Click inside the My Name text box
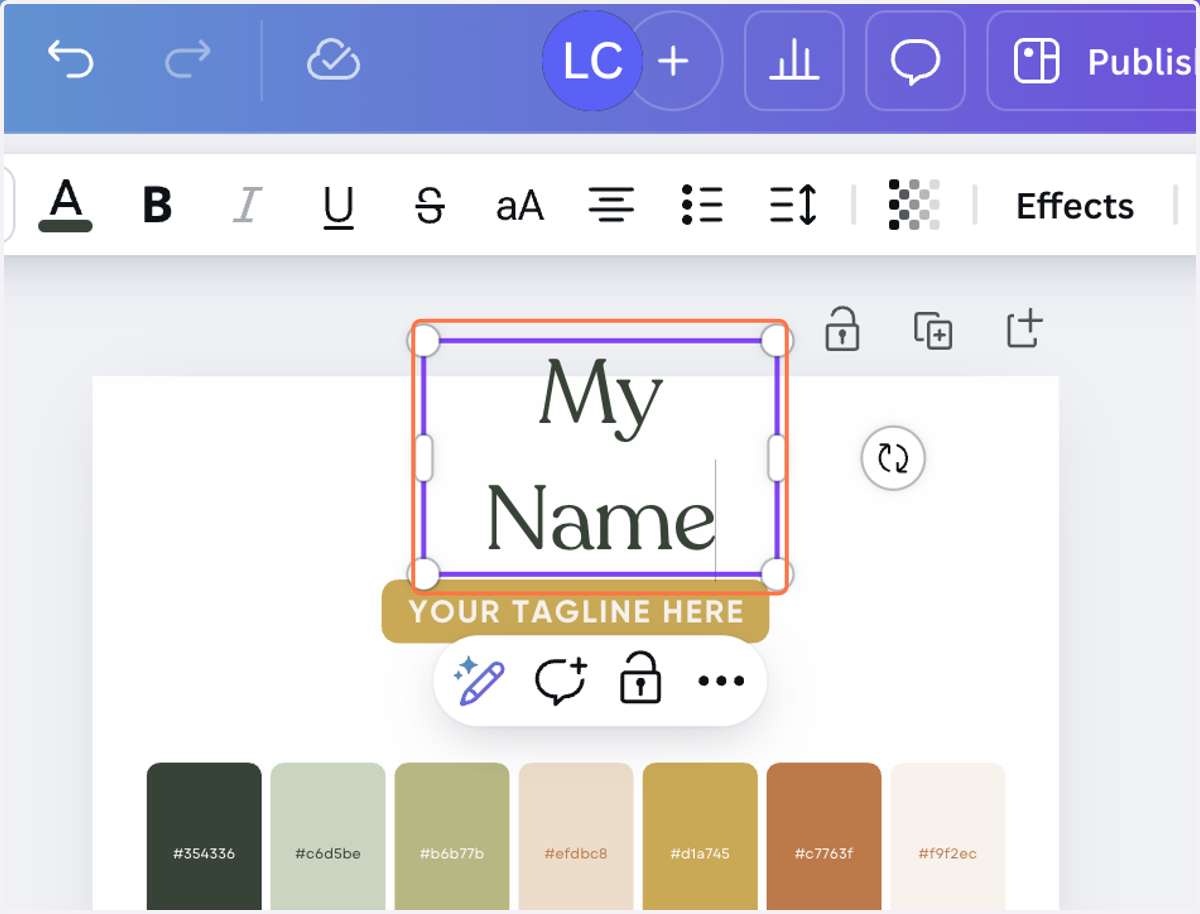Viewport: 1200px width, 914px height. (600, 457)
